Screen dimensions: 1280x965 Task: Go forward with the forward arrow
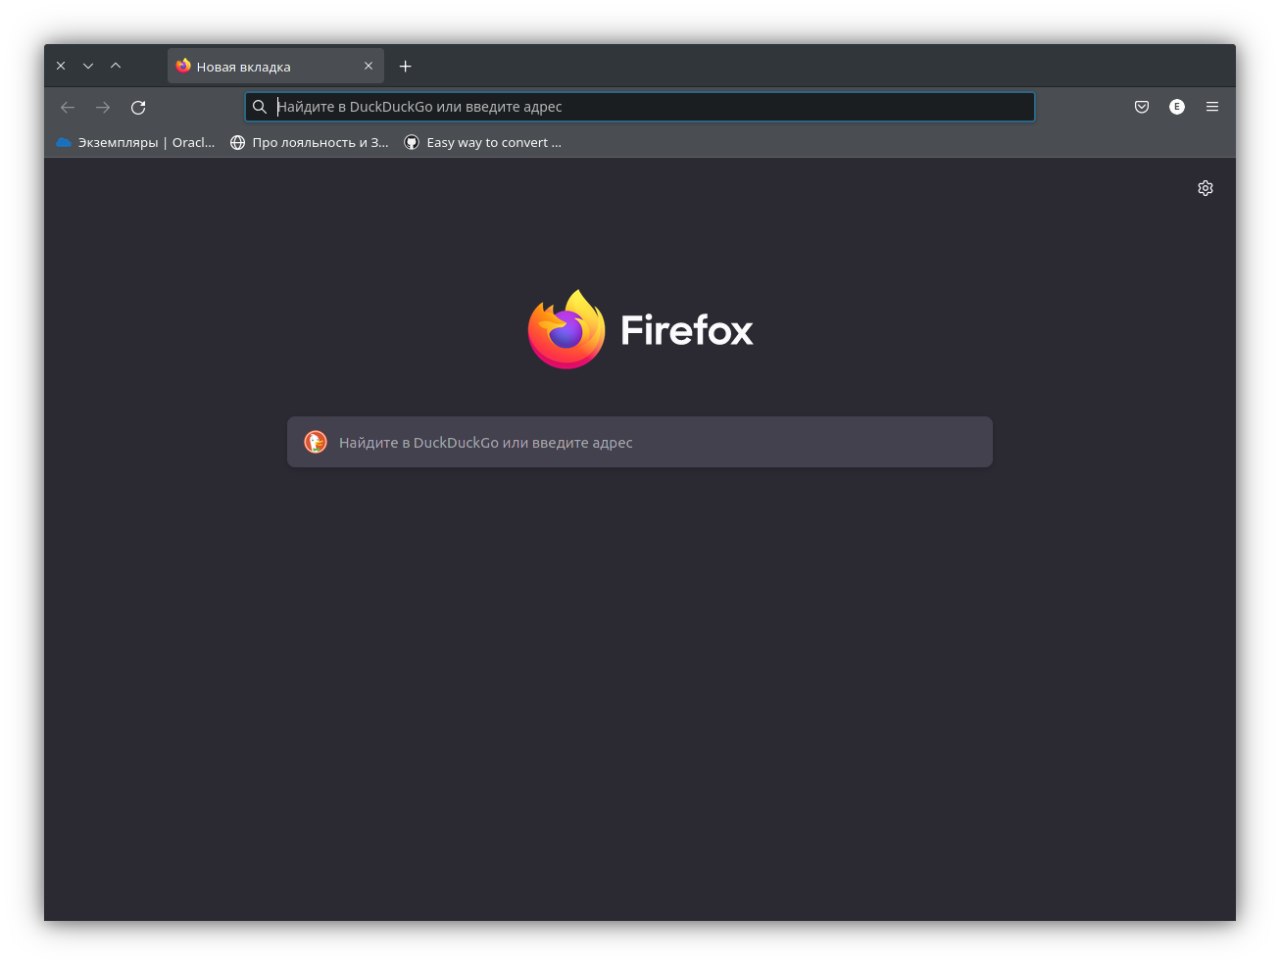pos(103,107)
